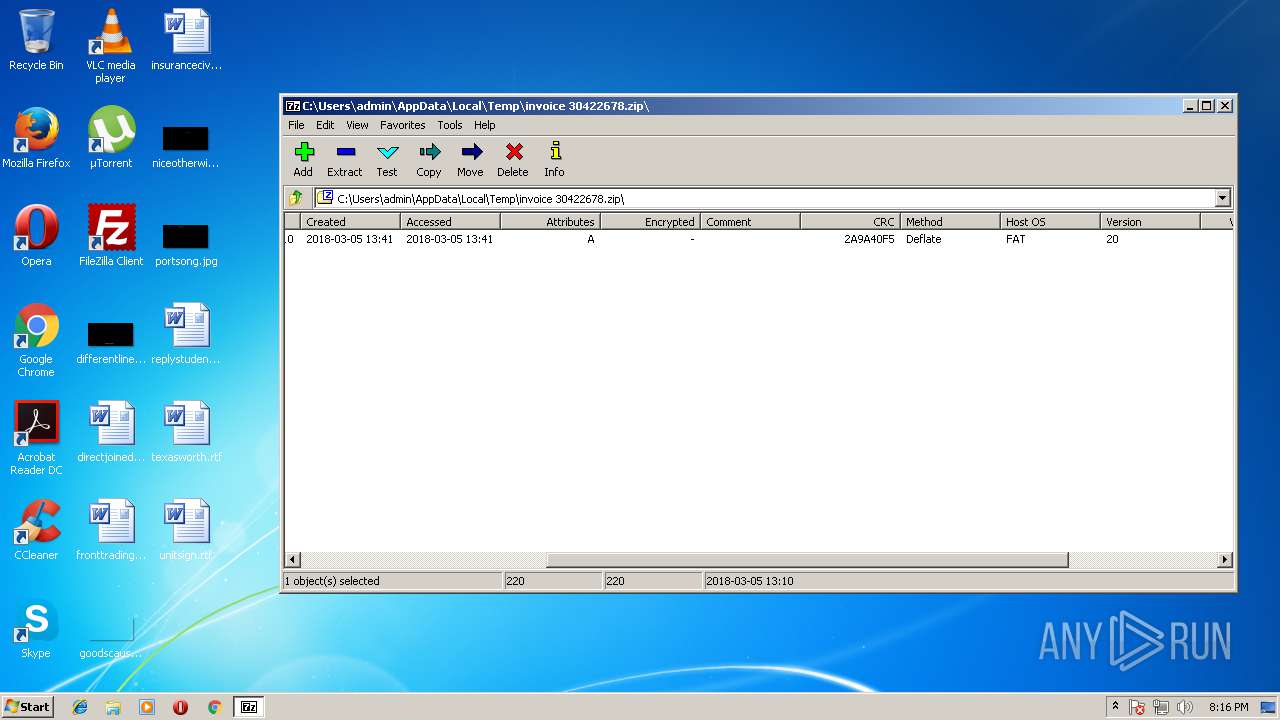Sort by the Version column header
This screenshot has height=720, width=1280.
1150,222
